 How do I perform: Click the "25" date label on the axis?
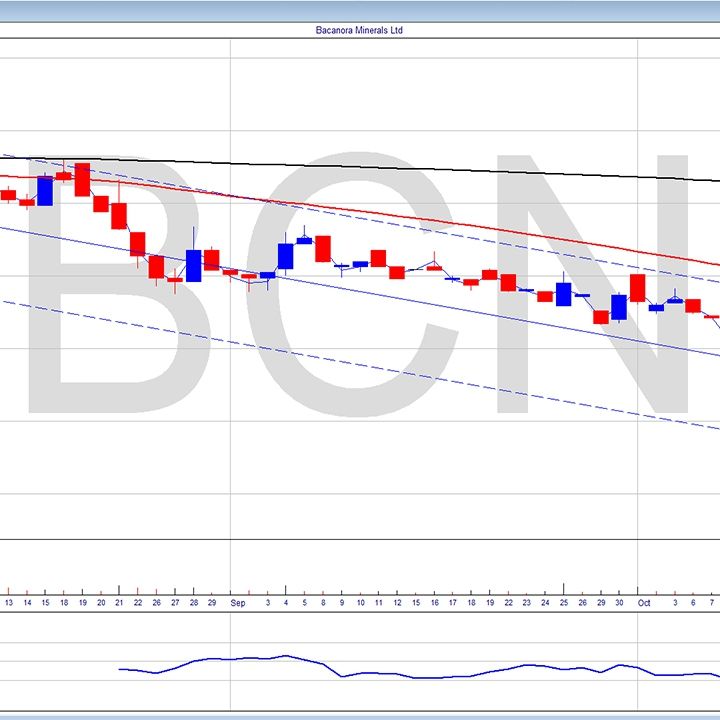[563, 604]
